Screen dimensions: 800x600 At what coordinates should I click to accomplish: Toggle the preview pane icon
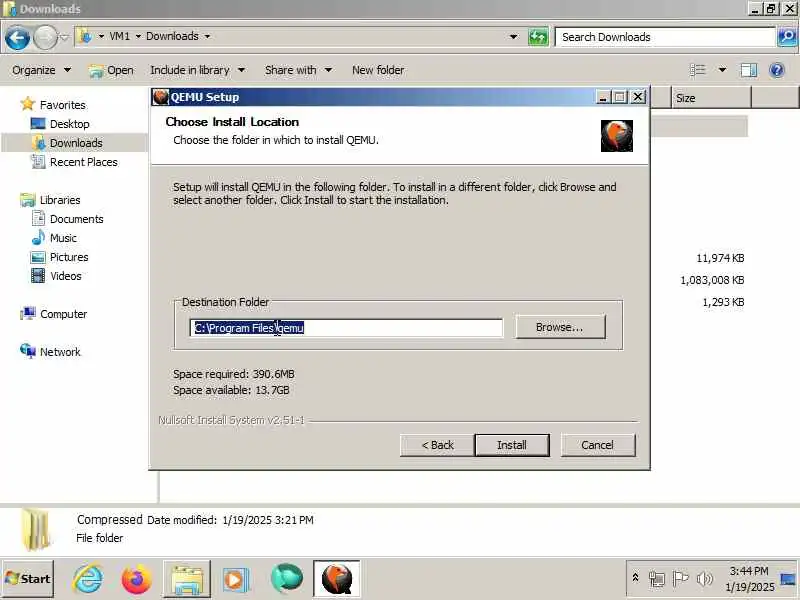[x=748, y=70]
